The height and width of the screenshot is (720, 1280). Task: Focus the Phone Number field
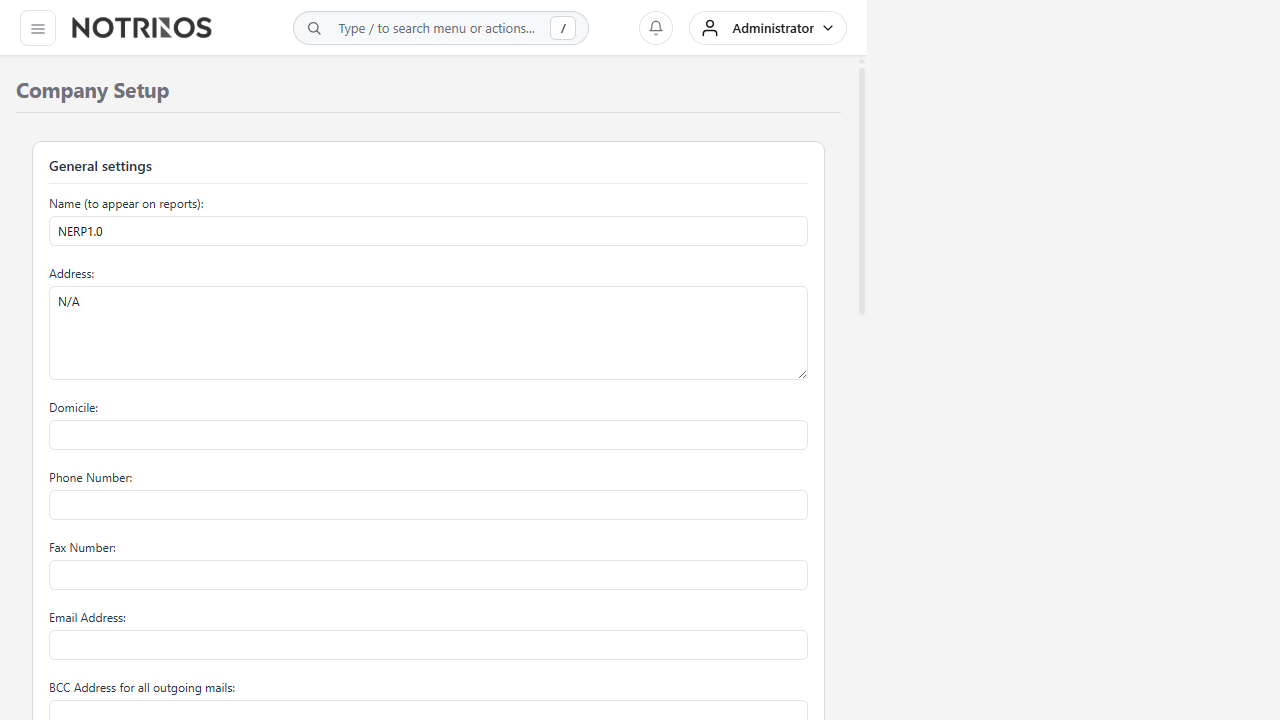coord(428,505)
